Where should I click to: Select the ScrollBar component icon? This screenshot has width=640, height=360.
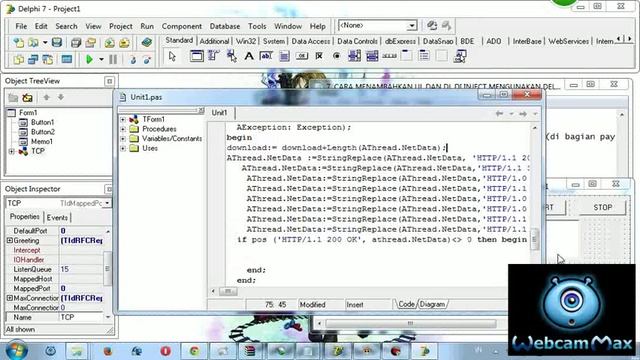pos(389,56)
